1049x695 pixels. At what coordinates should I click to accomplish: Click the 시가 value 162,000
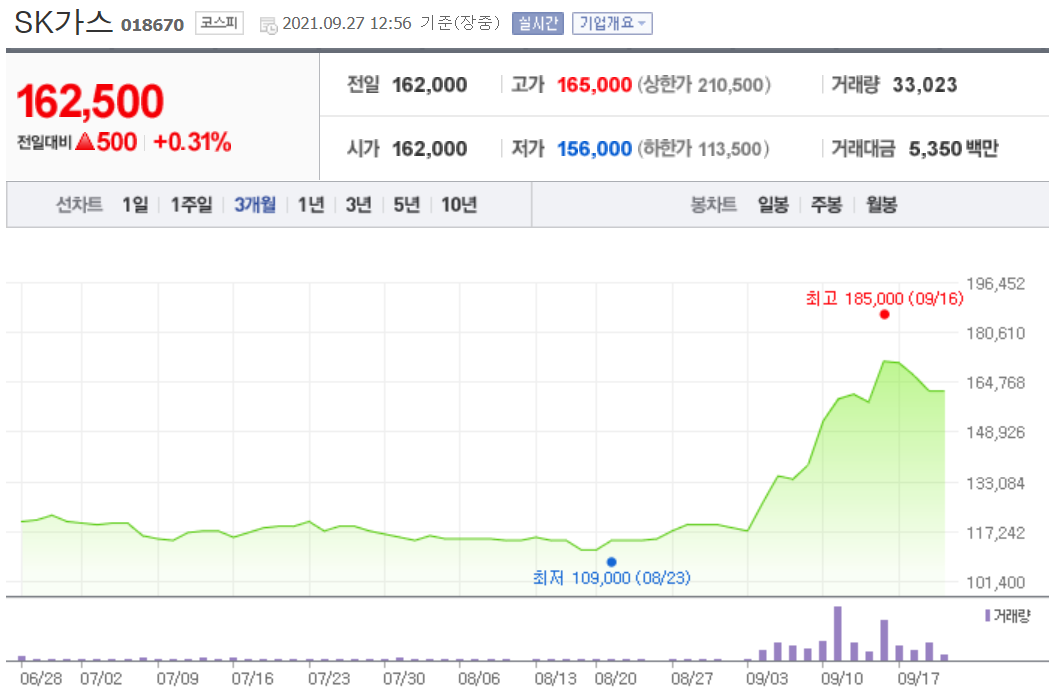tap(430, 148)
